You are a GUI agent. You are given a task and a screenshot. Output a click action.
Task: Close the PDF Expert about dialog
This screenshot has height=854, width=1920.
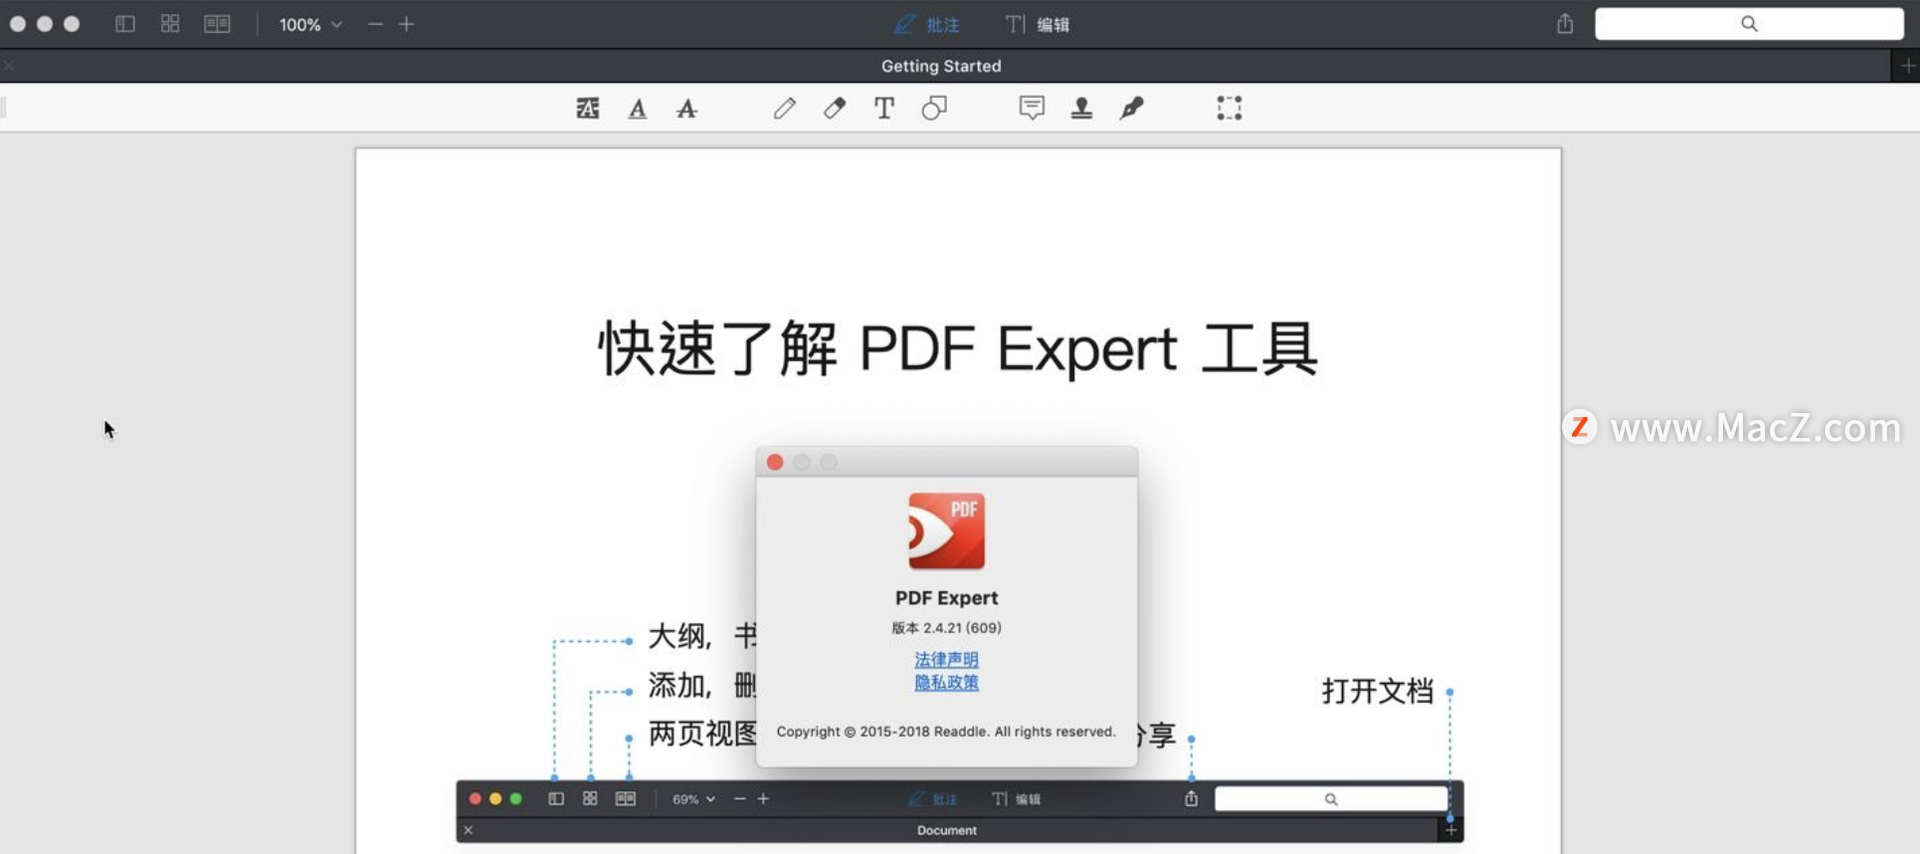(775, 462)
